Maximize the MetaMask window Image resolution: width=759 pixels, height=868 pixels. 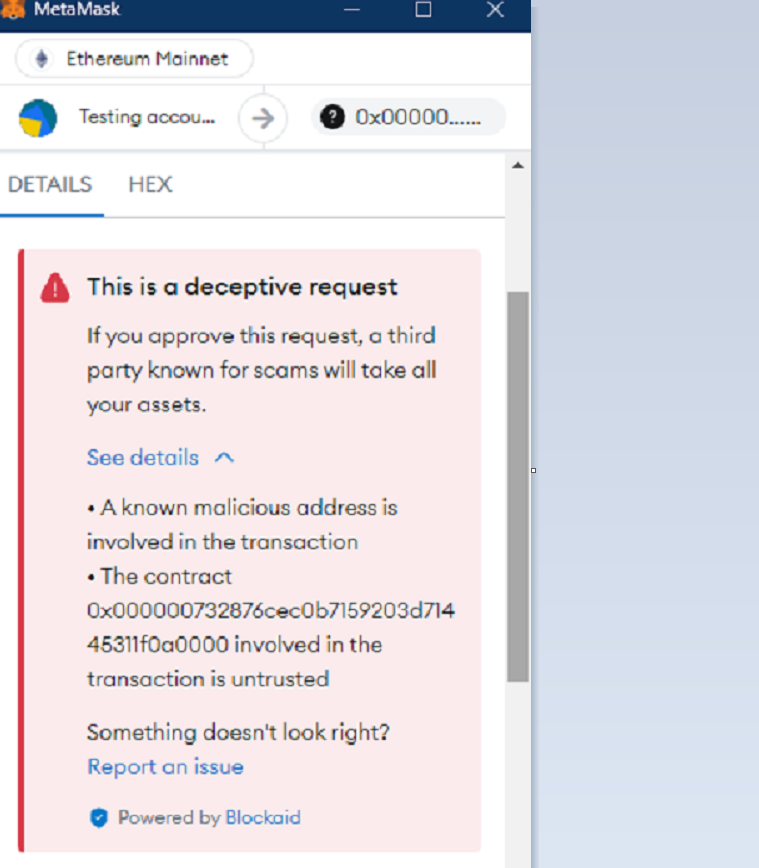423,9
